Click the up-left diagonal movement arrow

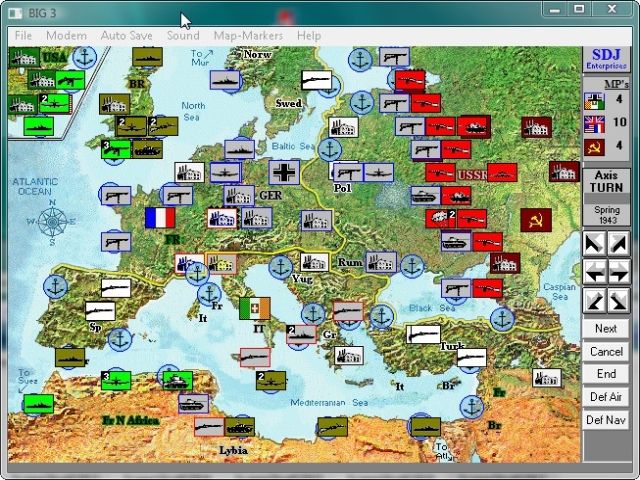594,243
